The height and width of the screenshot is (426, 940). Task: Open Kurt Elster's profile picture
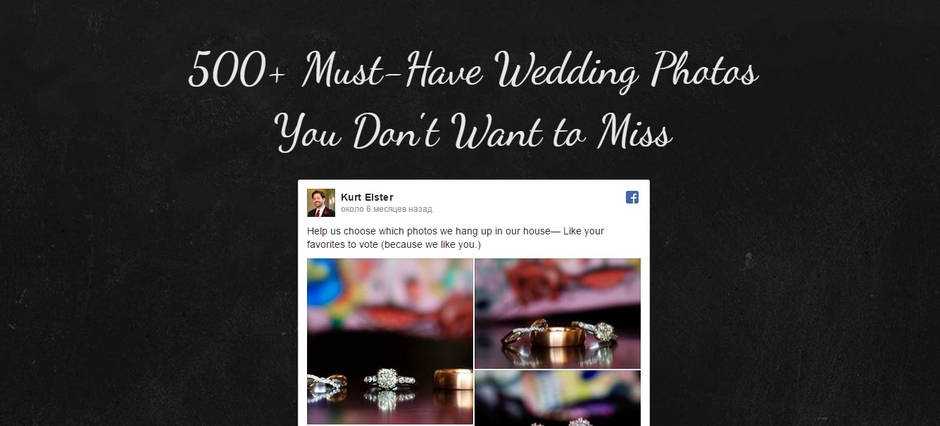(321, 203)
